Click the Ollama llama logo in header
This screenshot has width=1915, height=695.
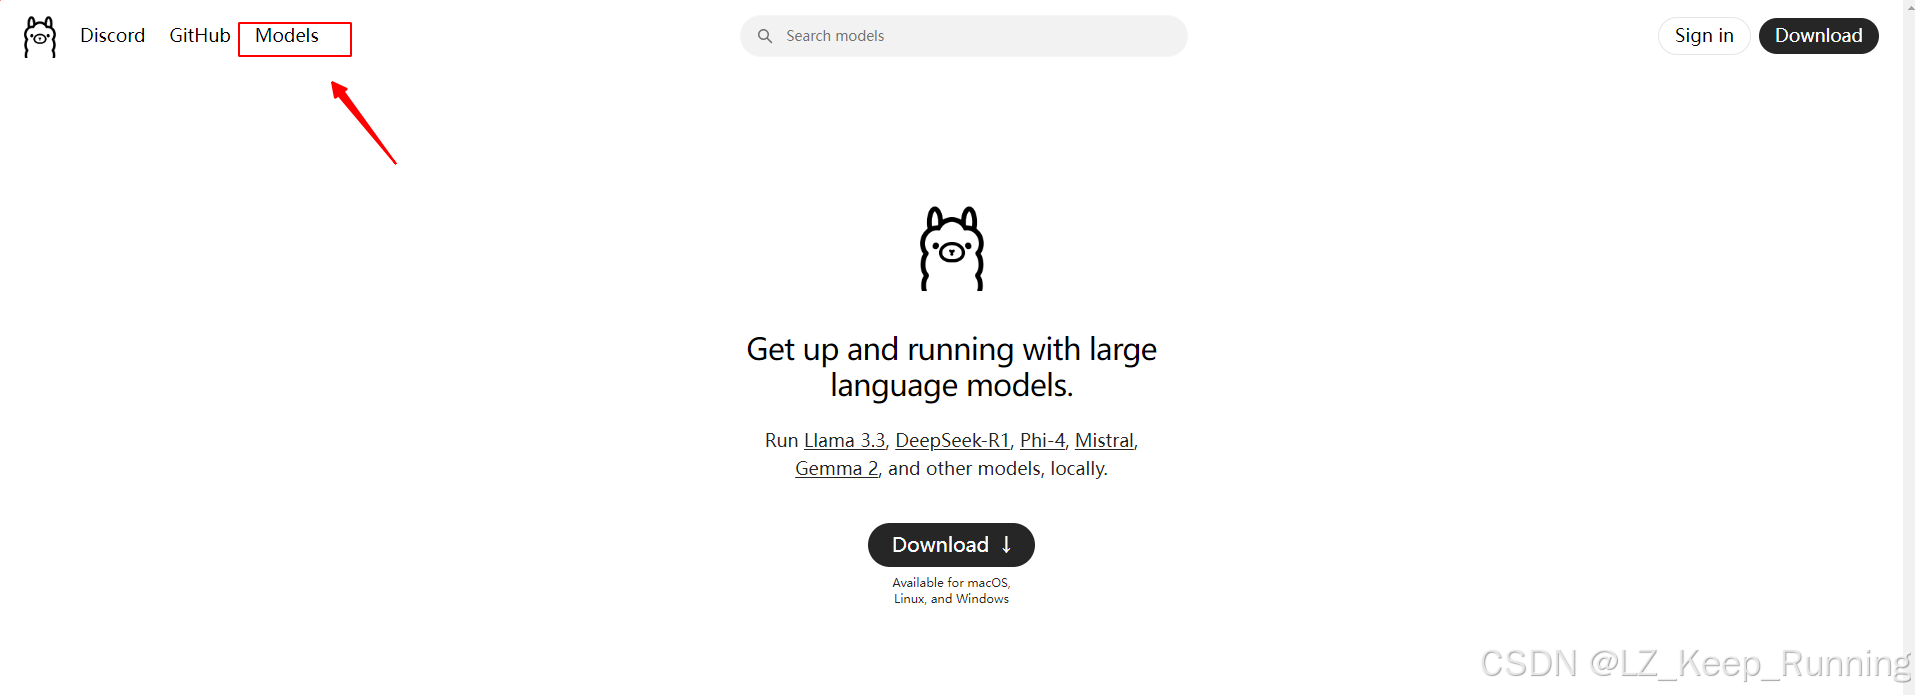(x=40, y=37)
